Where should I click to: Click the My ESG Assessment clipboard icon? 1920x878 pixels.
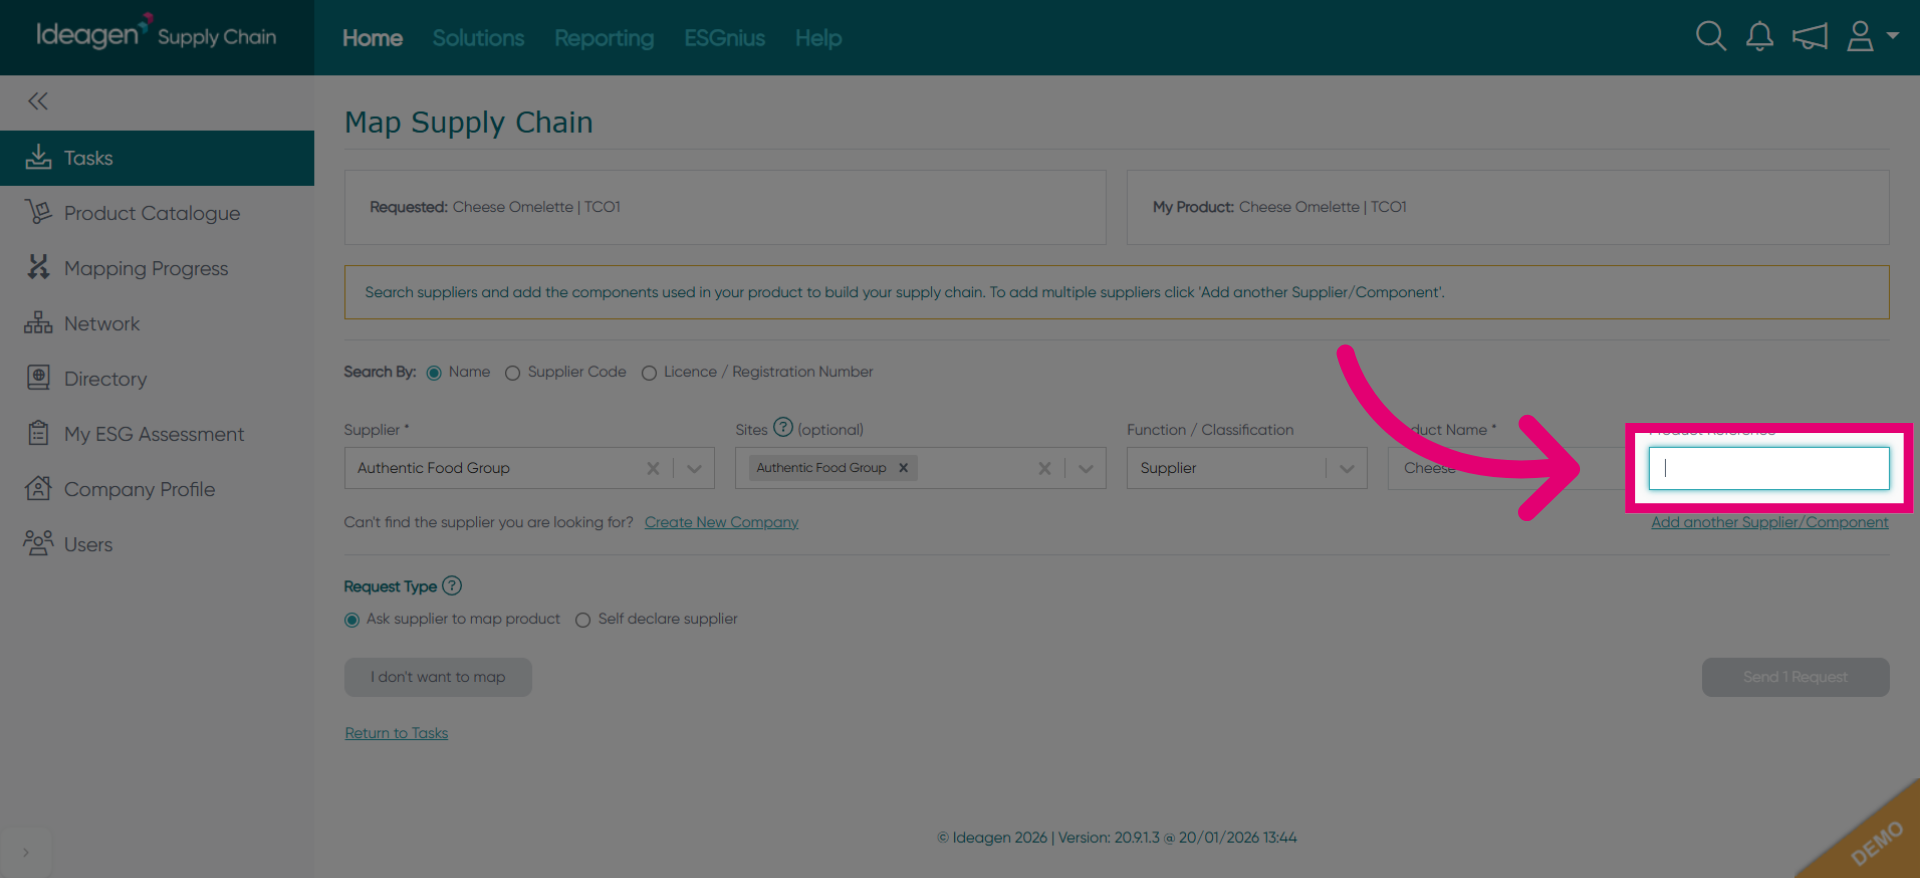click(x=38, y=433)
